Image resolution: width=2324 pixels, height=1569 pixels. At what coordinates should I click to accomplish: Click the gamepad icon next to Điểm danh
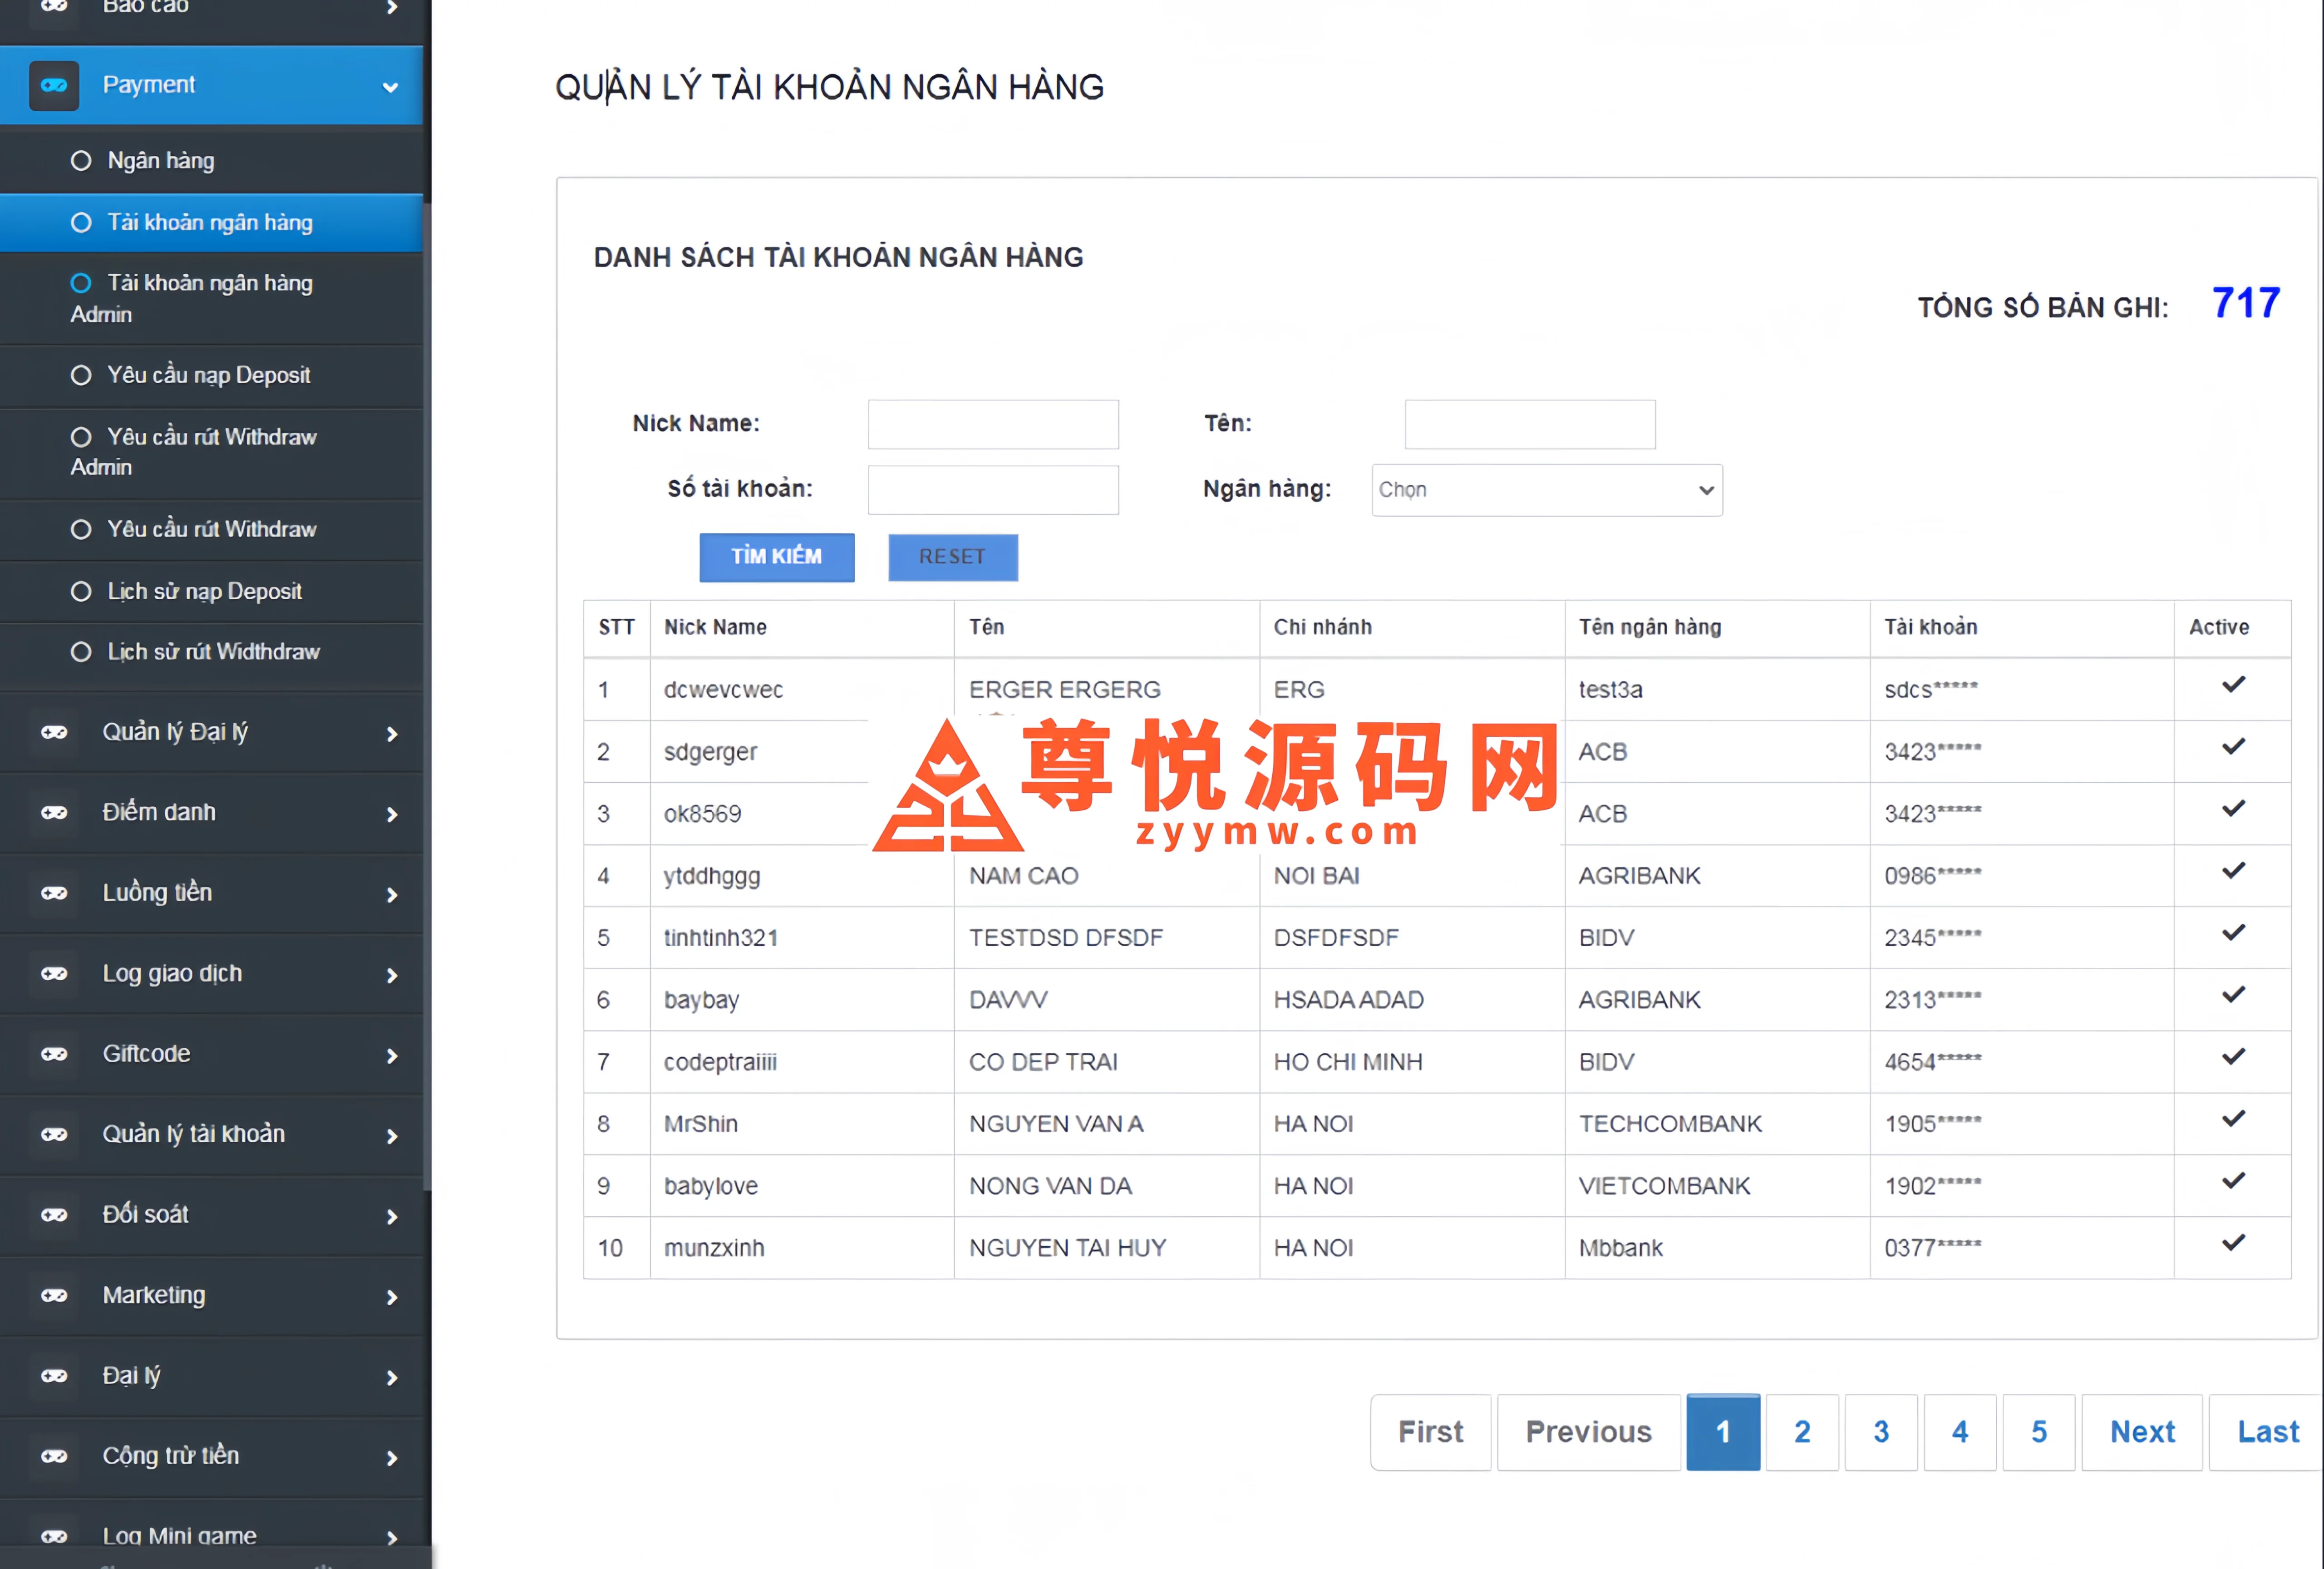tap(54, 812)
